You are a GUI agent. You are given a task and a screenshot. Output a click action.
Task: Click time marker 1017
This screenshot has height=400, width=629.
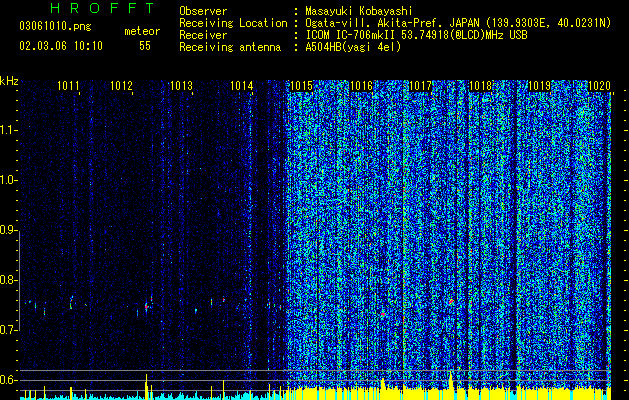click(x=420, y=85)
